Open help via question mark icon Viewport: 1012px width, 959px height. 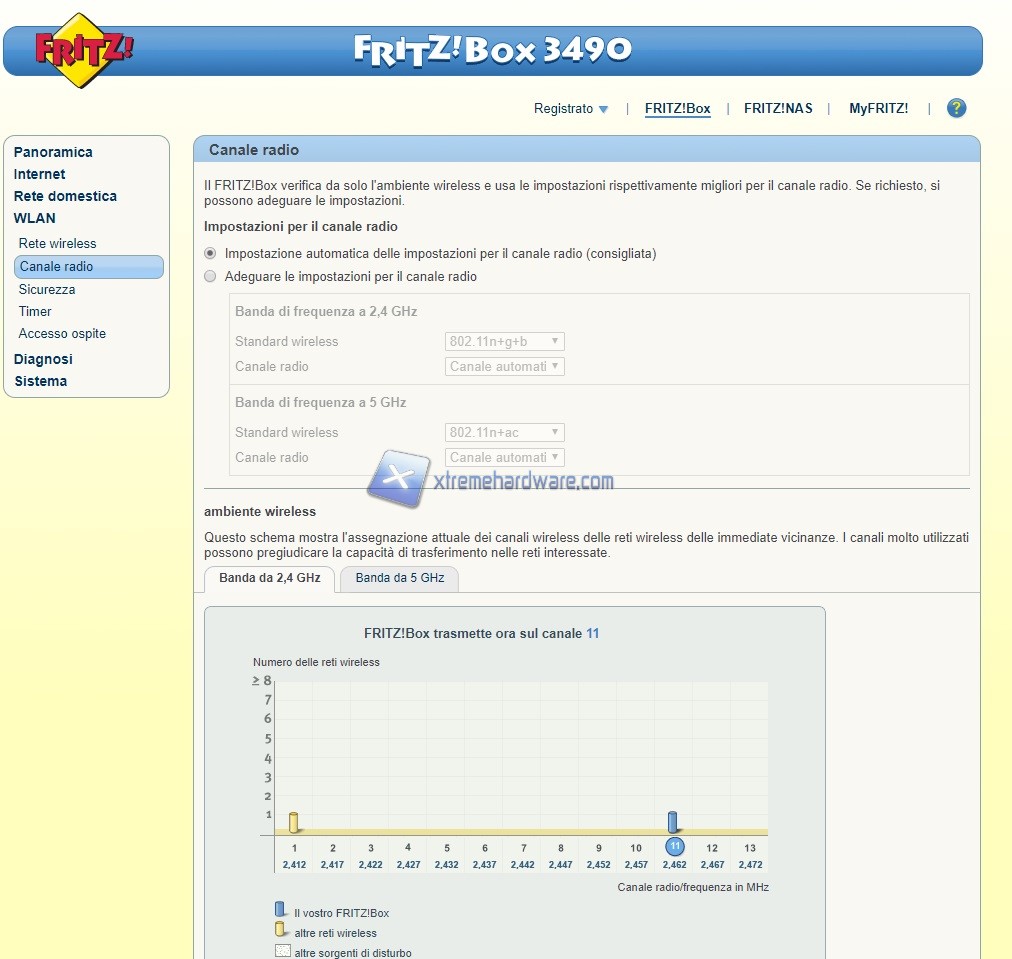click(957, 108)
